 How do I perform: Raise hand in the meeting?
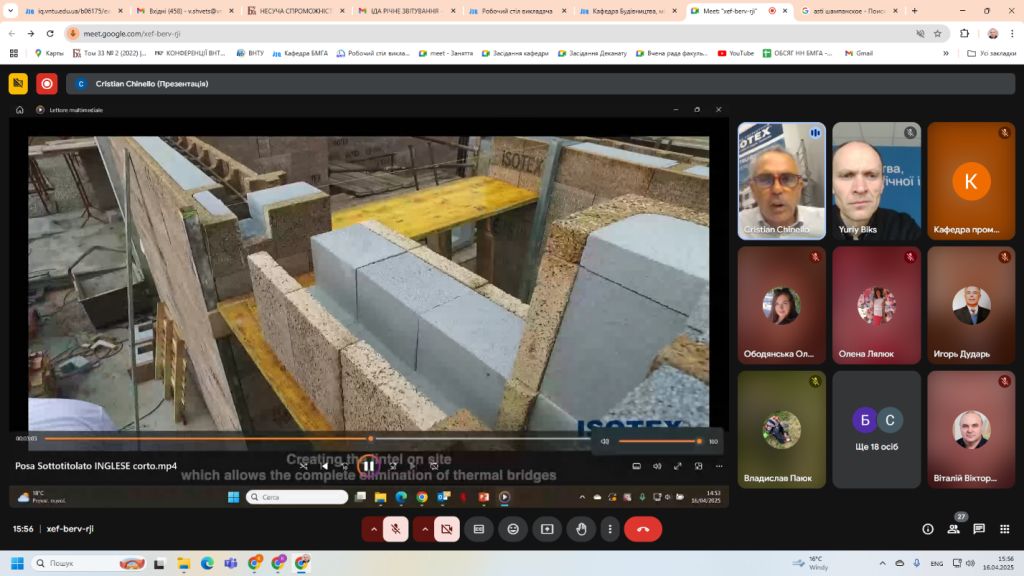click(581, 529)
